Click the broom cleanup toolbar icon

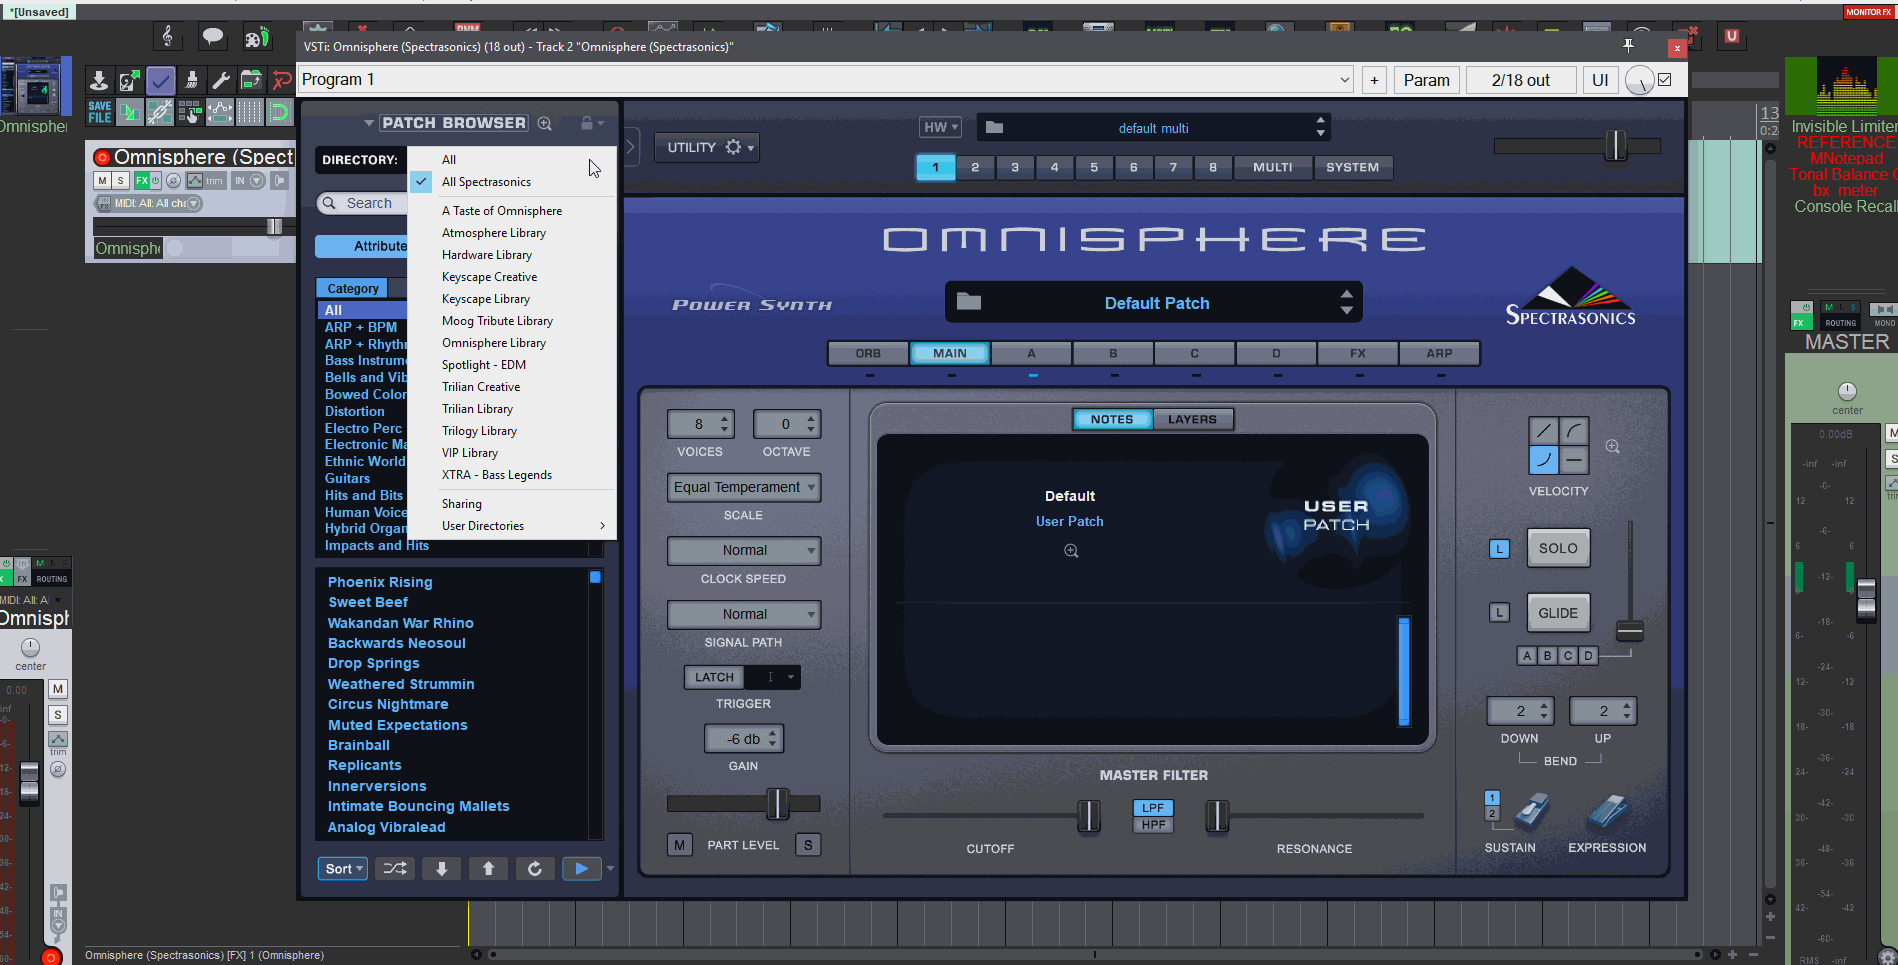pos(191,80)
